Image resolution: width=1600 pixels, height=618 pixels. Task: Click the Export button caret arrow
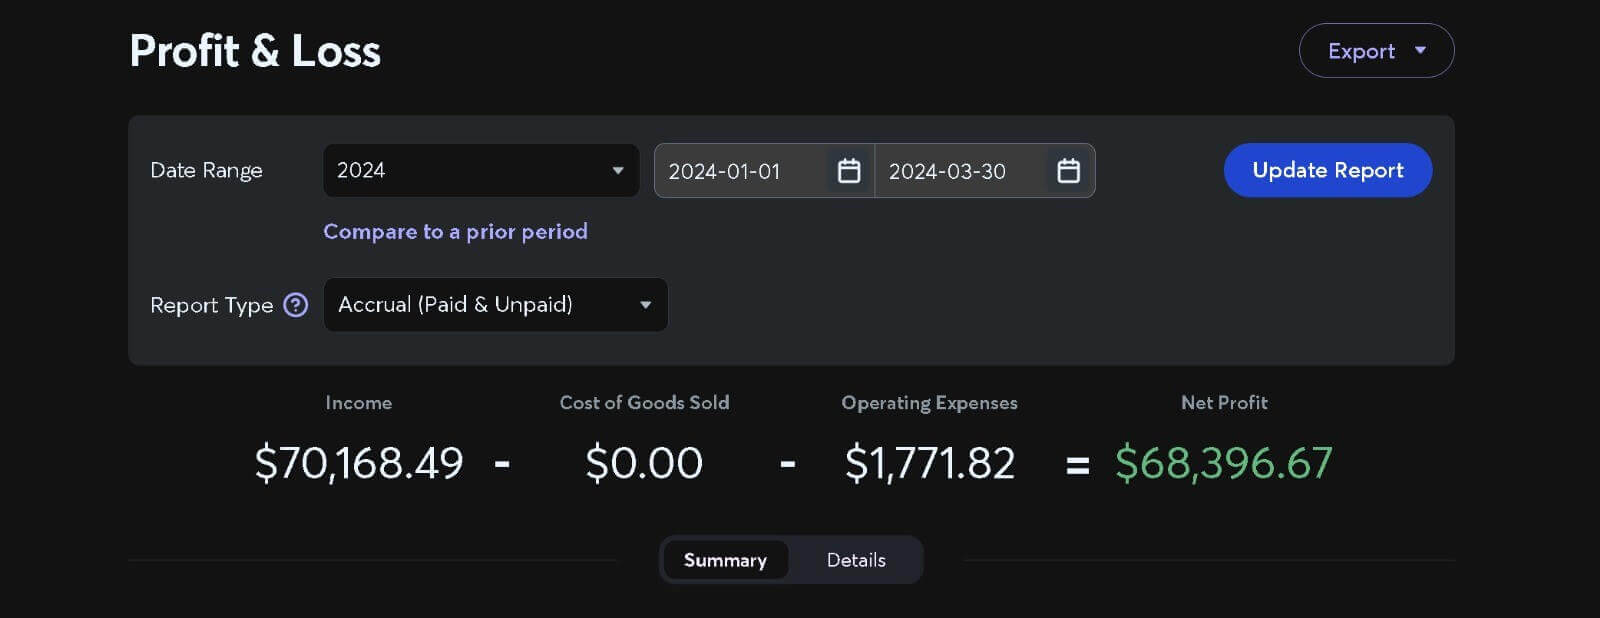point(1420,50)
